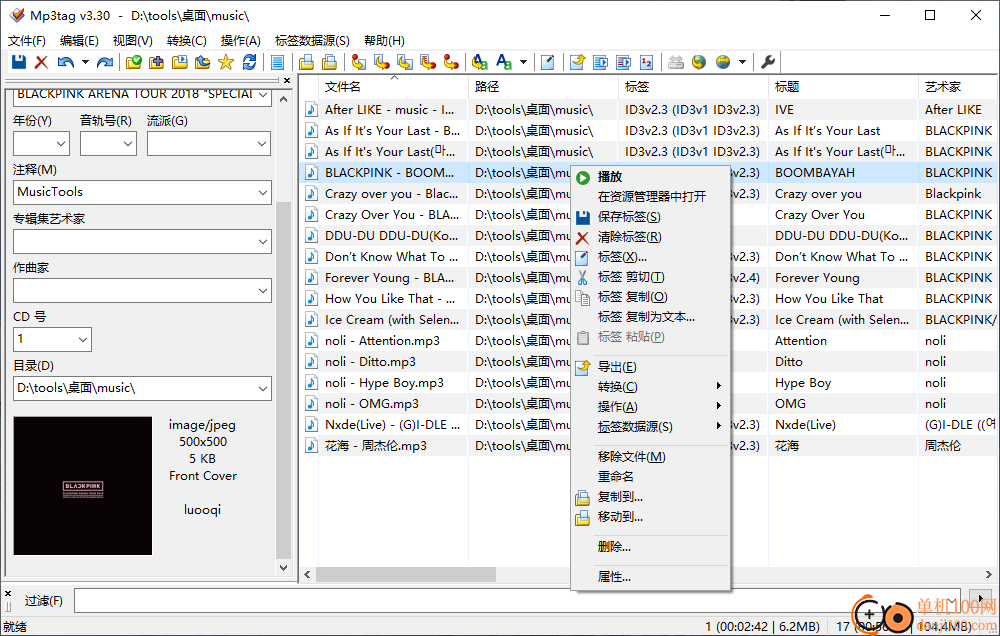Screen dimensions: 1000x636
Task: Open the 帮助(H) menu
Action: pos(385,41)
